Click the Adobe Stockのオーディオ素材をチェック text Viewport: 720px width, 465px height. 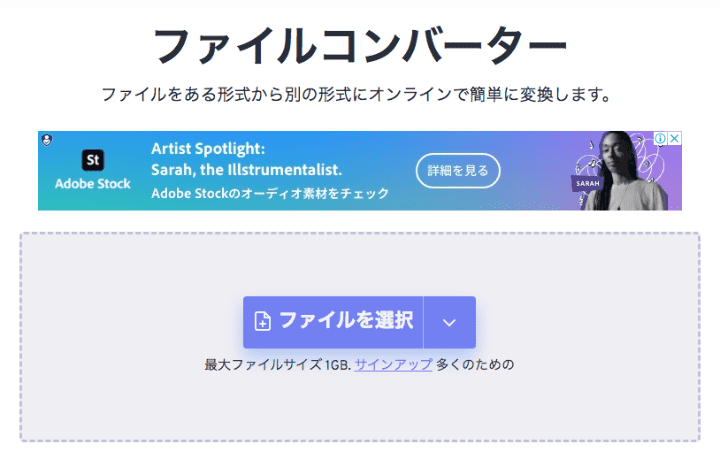pos(270,193)
